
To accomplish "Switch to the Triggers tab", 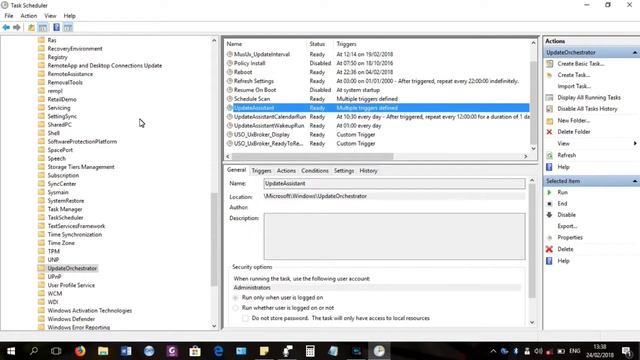I will coord(261,171).
